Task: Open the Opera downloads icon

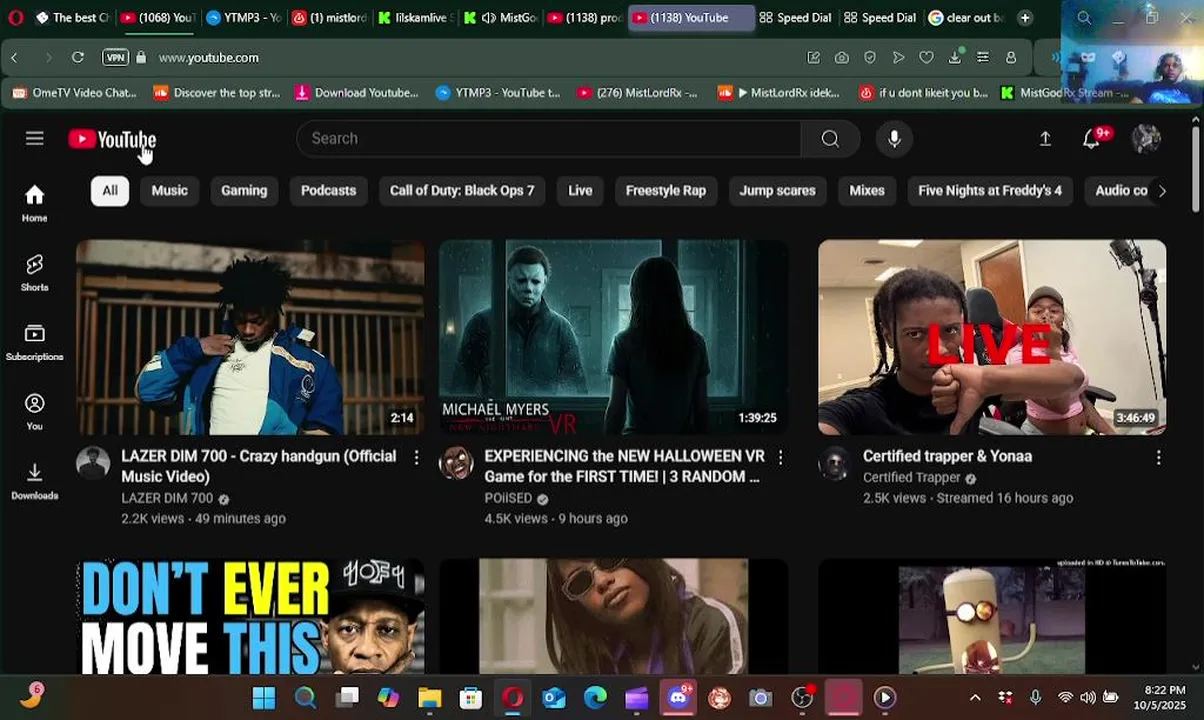Action: 955,58
